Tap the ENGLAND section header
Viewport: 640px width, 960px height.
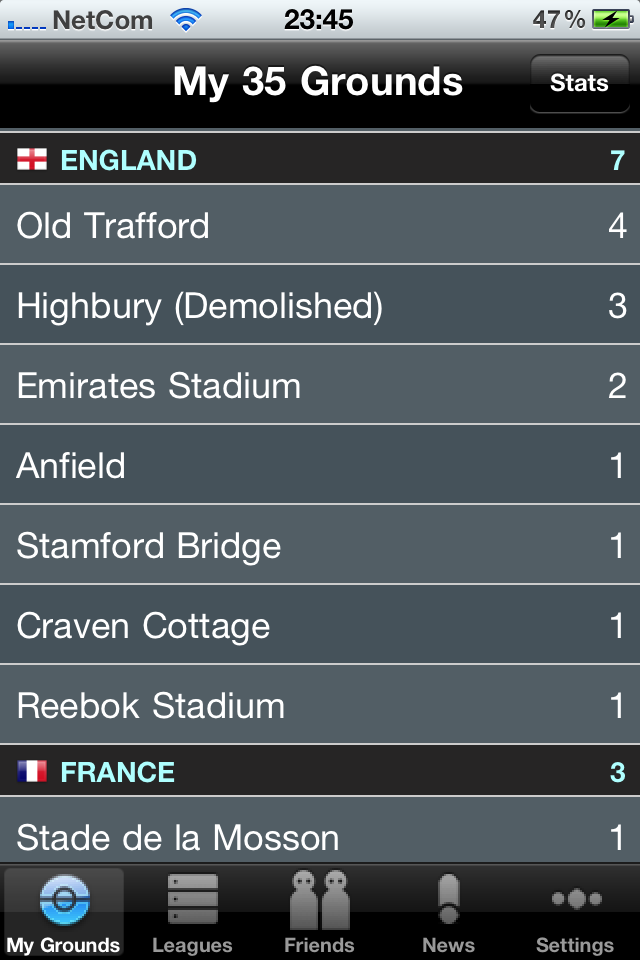click(x=320, y=159)
